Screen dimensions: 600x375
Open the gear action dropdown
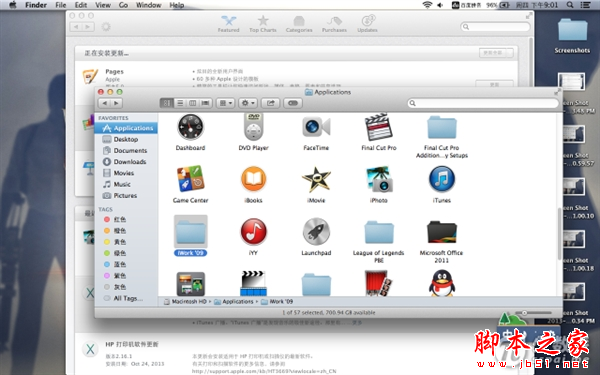[248, 103]
